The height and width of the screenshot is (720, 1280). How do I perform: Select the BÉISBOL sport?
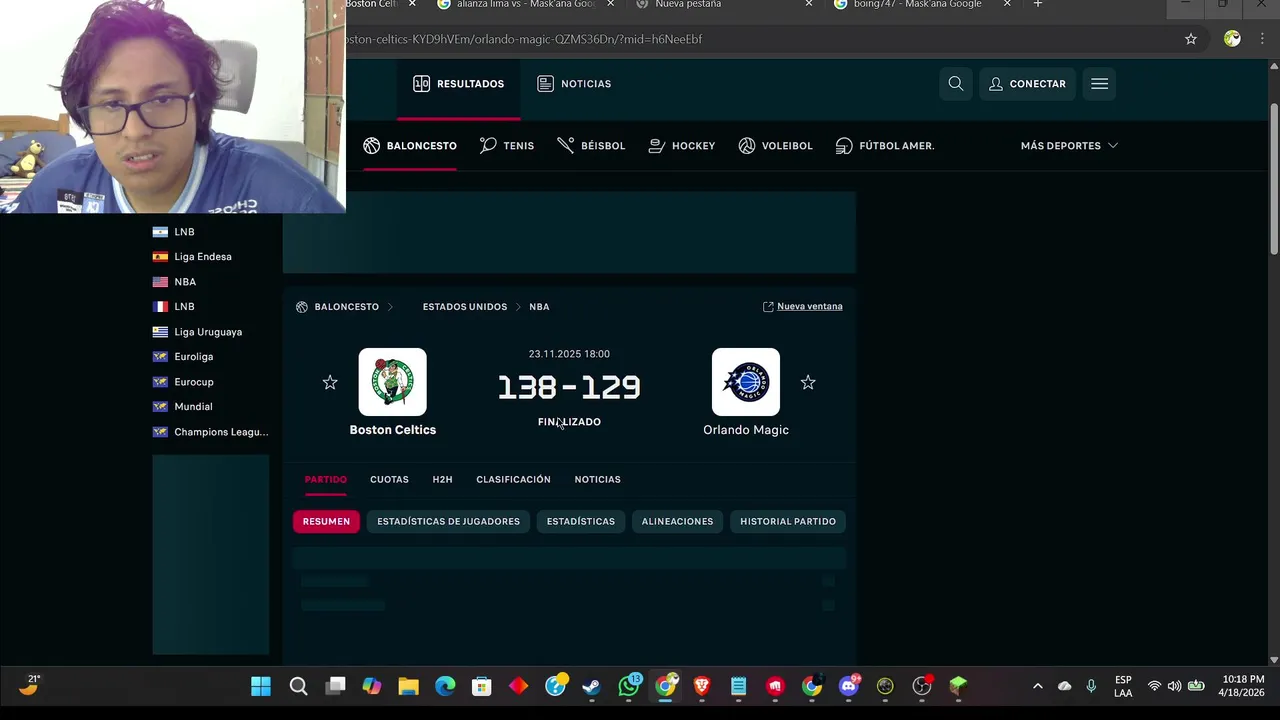tap(591, 146)
